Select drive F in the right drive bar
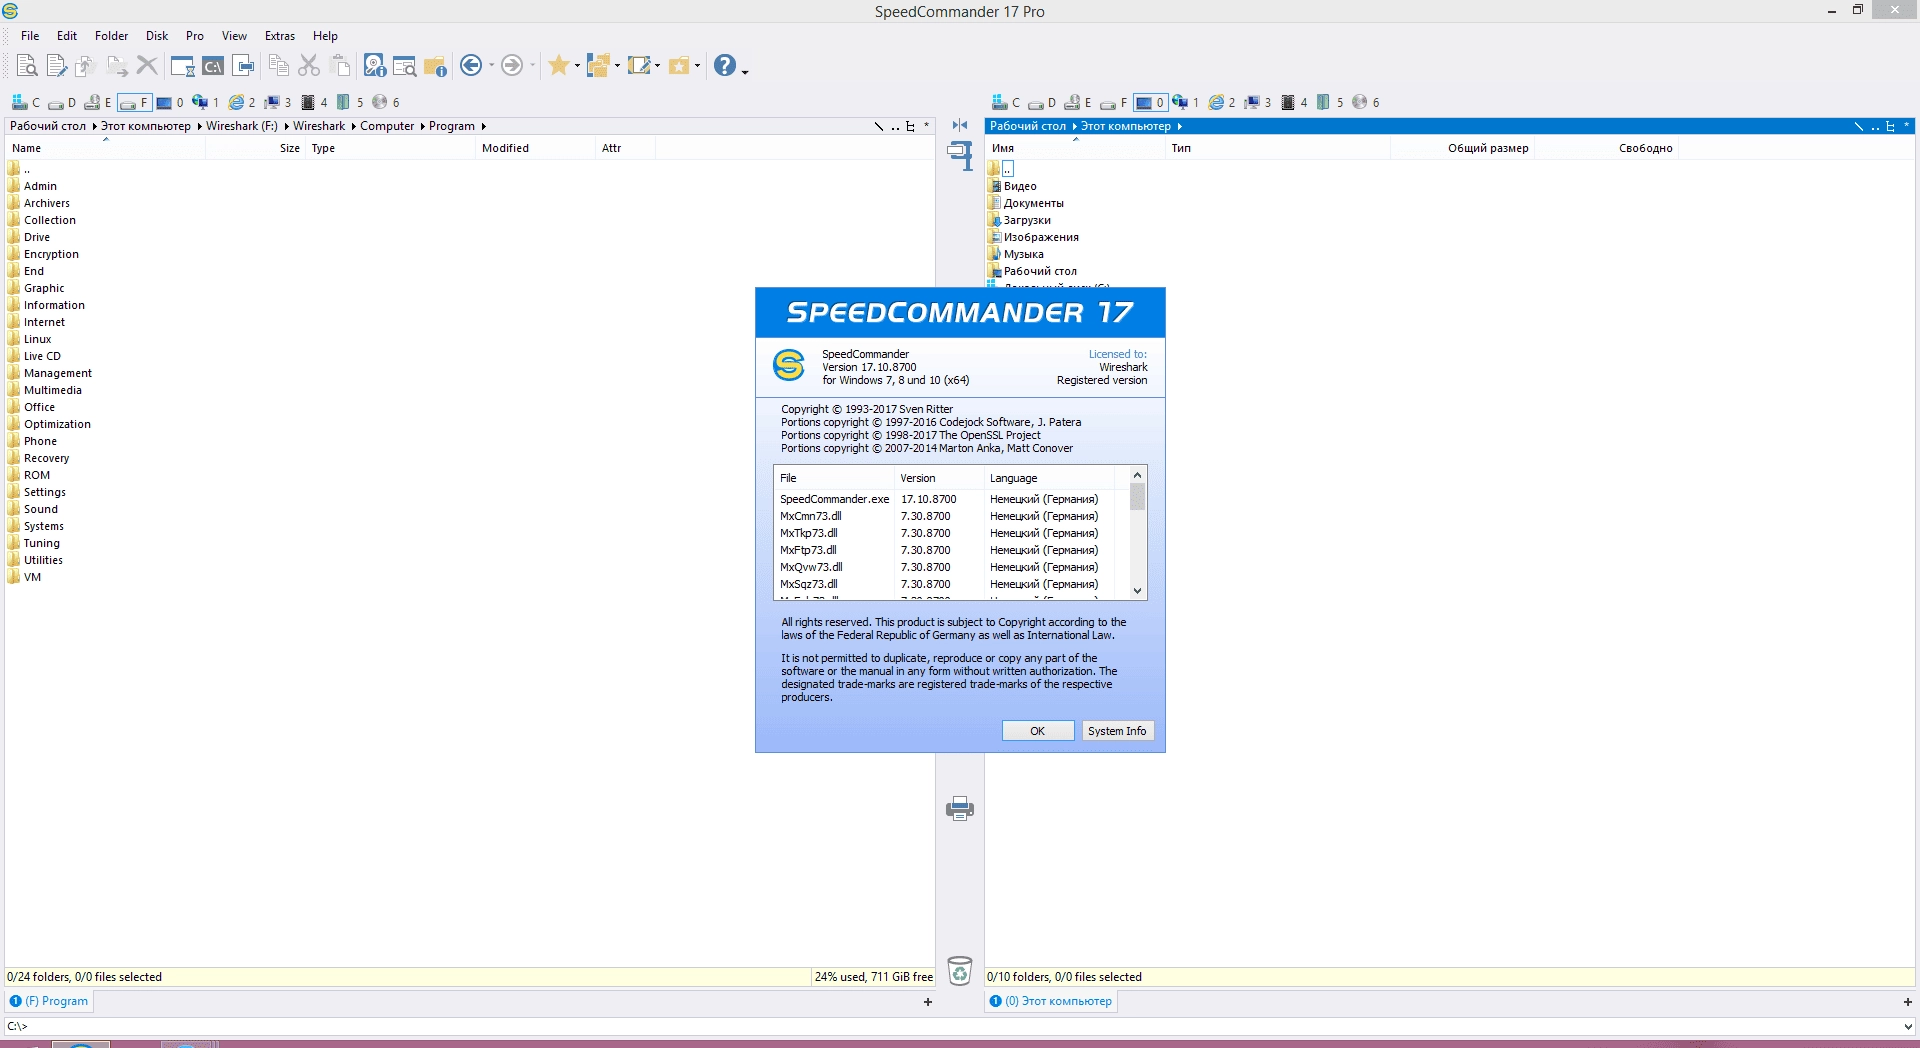Viewport: 1920px width, 1048px height. [1113, 102]
